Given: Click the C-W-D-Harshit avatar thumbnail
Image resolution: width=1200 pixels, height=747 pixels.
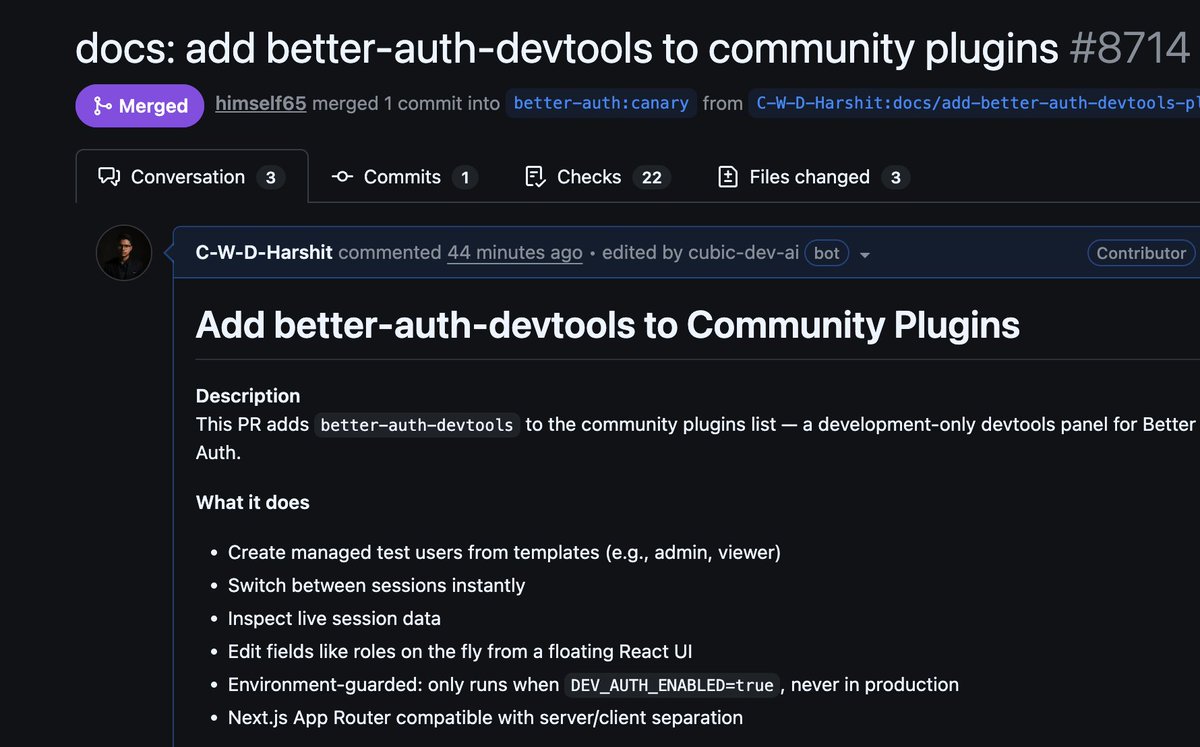Looking at the screenshot, I should (x=124, y=253).
